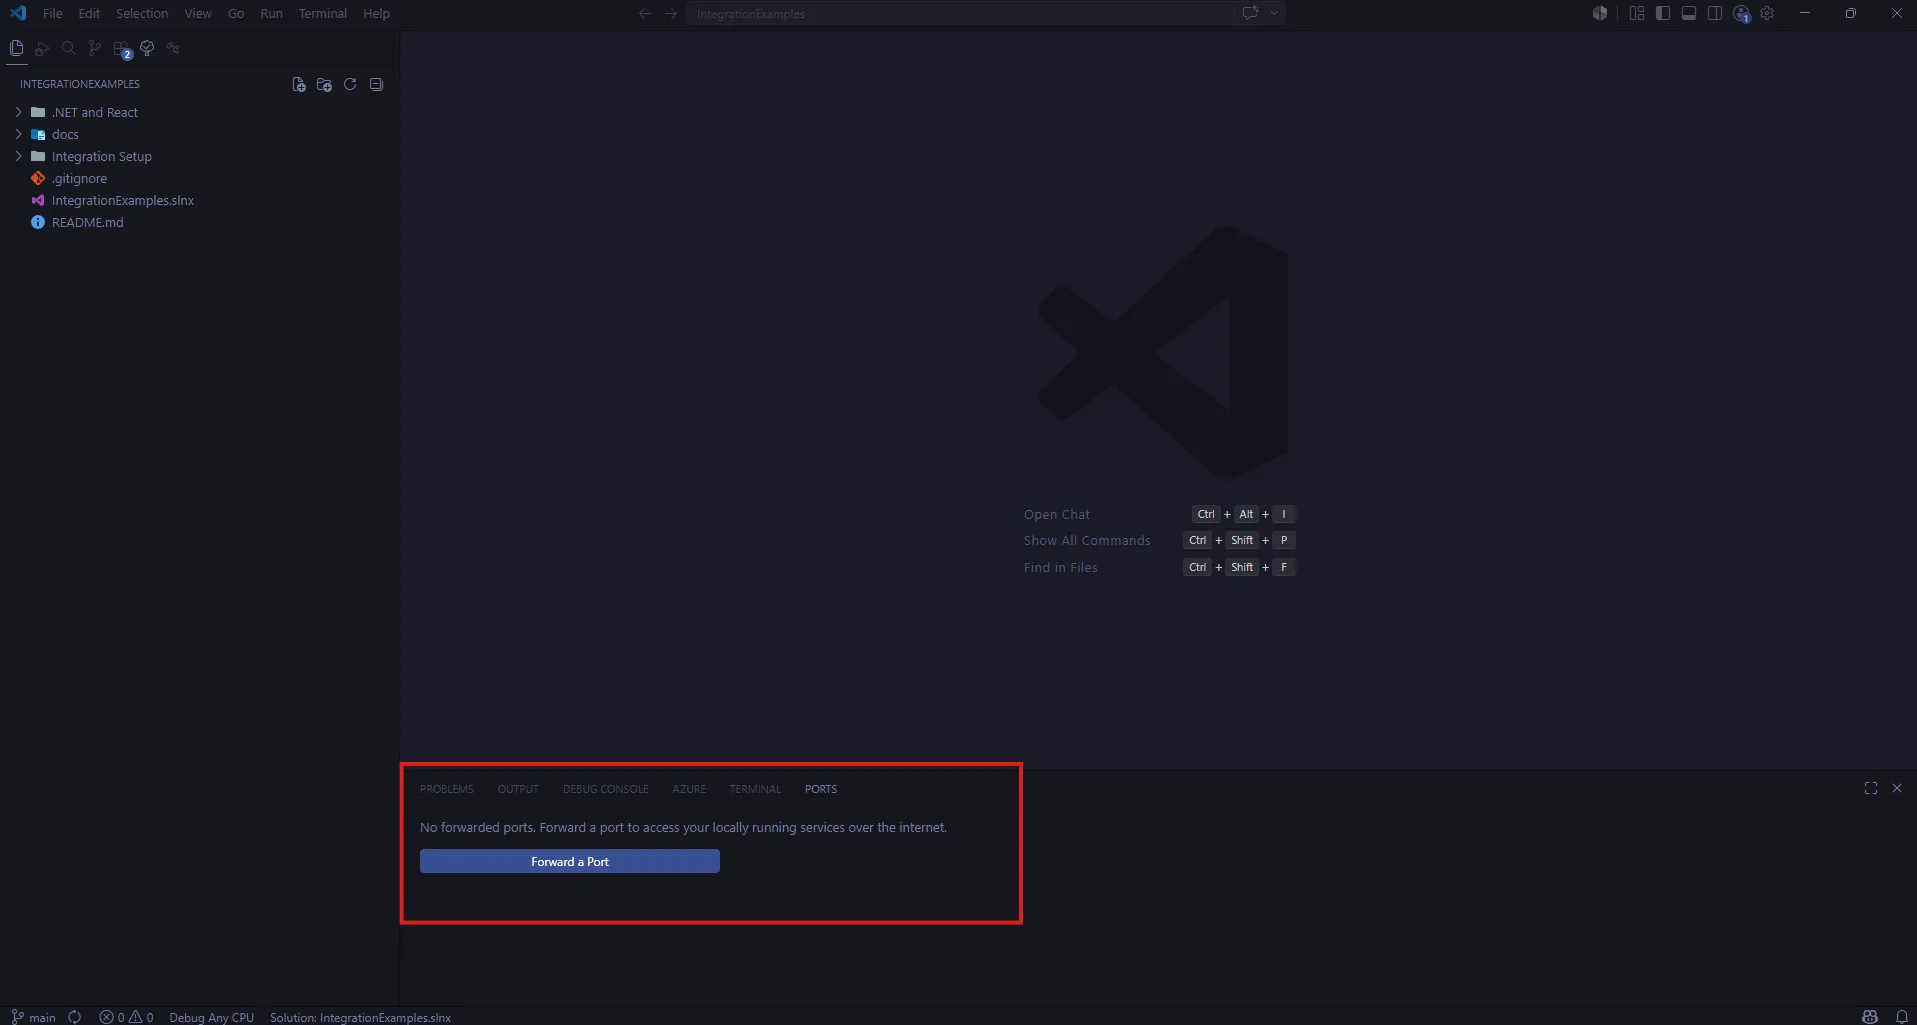
Task: Open the Source Control view icon
Action: click(94, 48)
